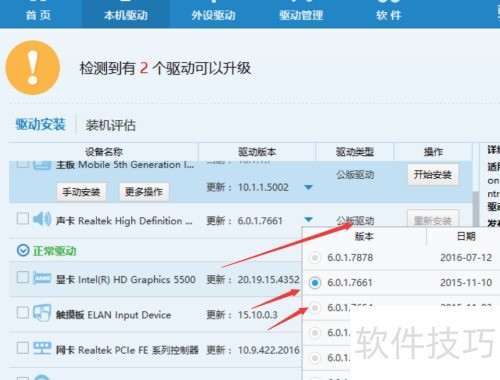The image size is (500, 380).
Task: Click the orange warning exclamation icon
Action: pyautogui.click(x=33, y=68)
